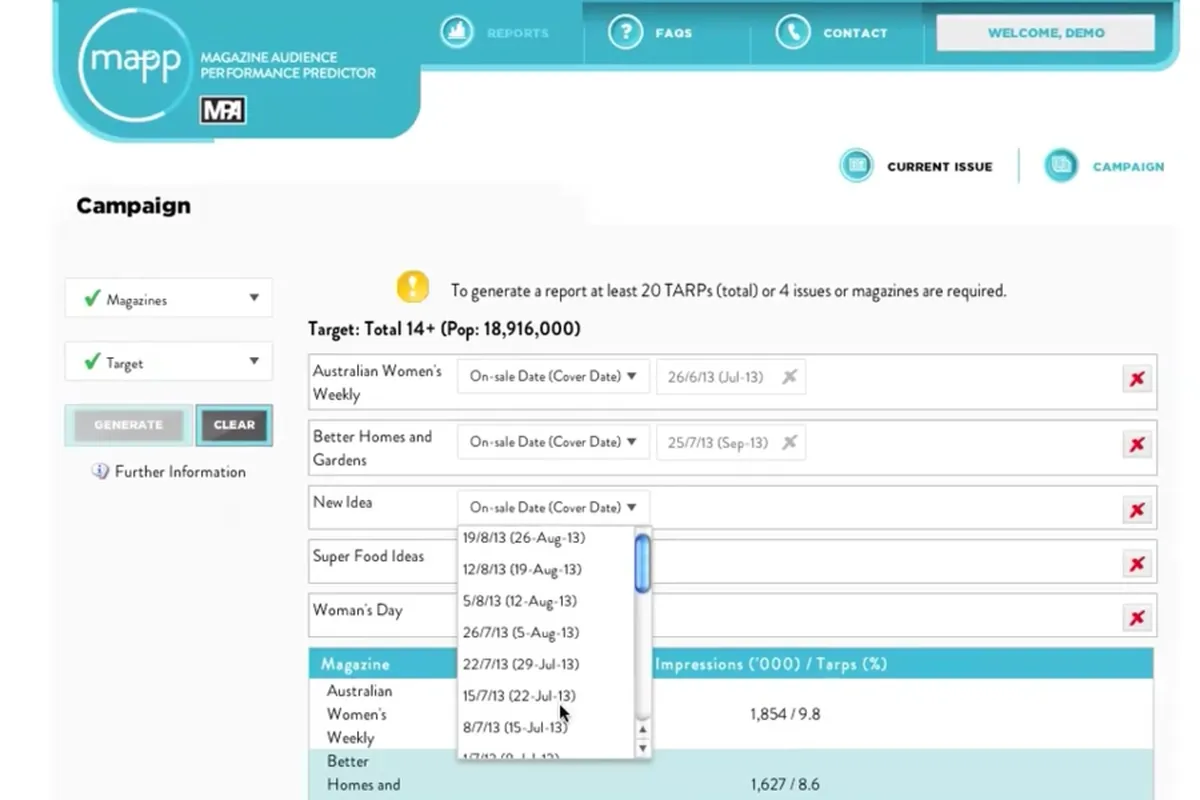Image resolution: width=1200 pixels, height=800 pixels.
Task: Remove Better Homes and Gardens row with red X
Action: coord(1137,445)
